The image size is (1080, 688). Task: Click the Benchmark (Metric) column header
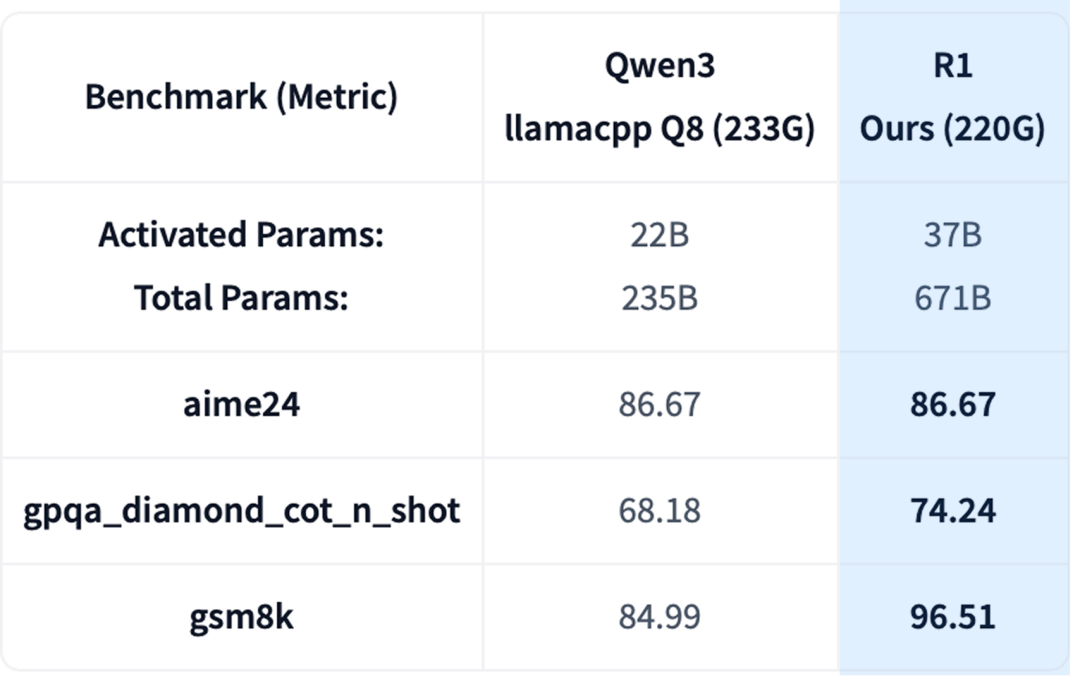coord(241,97)
